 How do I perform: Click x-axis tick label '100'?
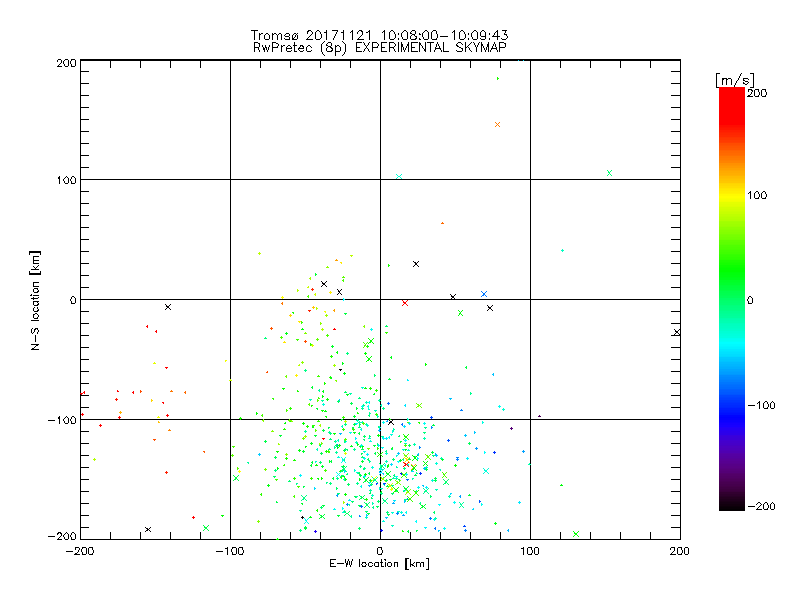tap(530, 551)
